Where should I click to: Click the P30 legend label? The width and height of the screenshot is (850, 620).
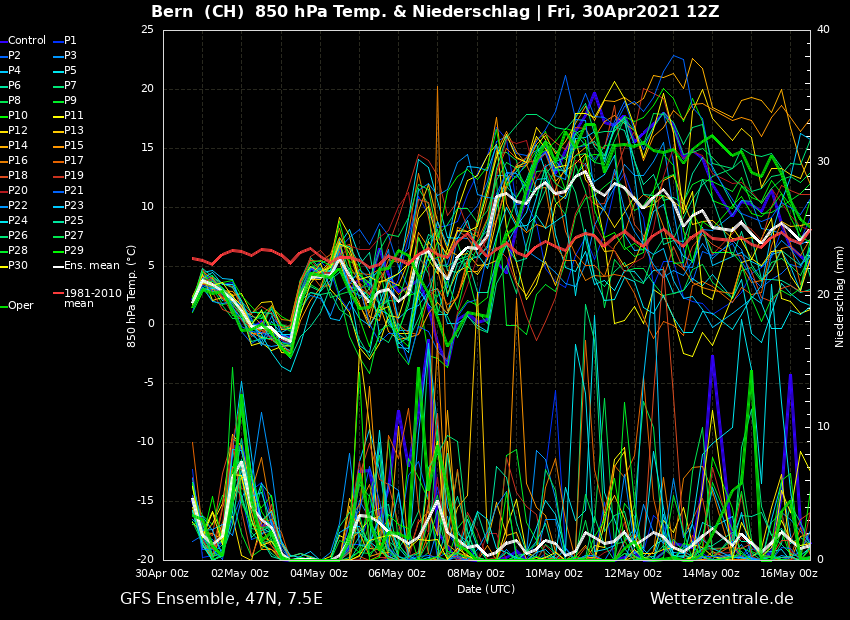click(18, 266)
